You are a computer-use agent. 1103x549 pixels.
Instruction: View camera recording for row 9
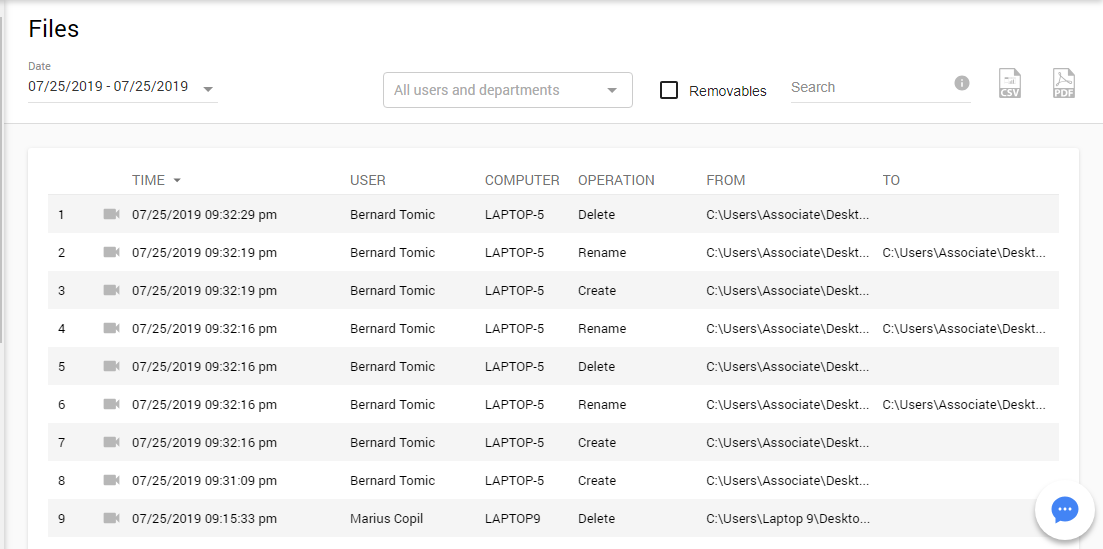(111, 518)
